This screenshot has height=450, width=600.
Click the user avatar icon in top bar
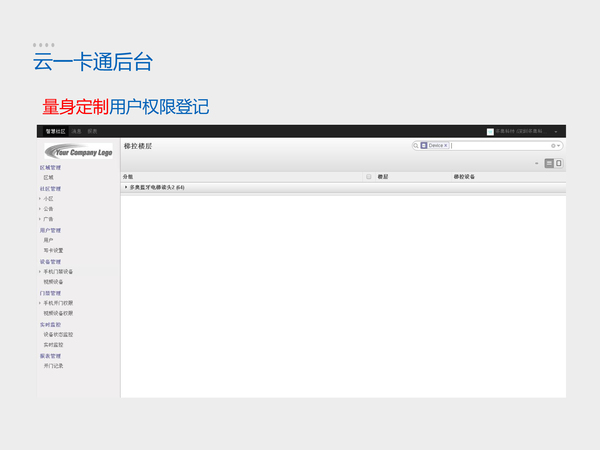[490, 132]
